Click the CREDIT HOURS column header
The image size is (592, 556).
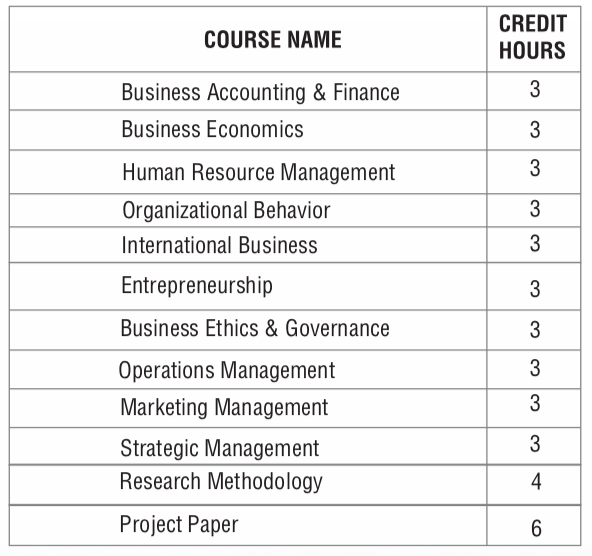coord(533,37)
